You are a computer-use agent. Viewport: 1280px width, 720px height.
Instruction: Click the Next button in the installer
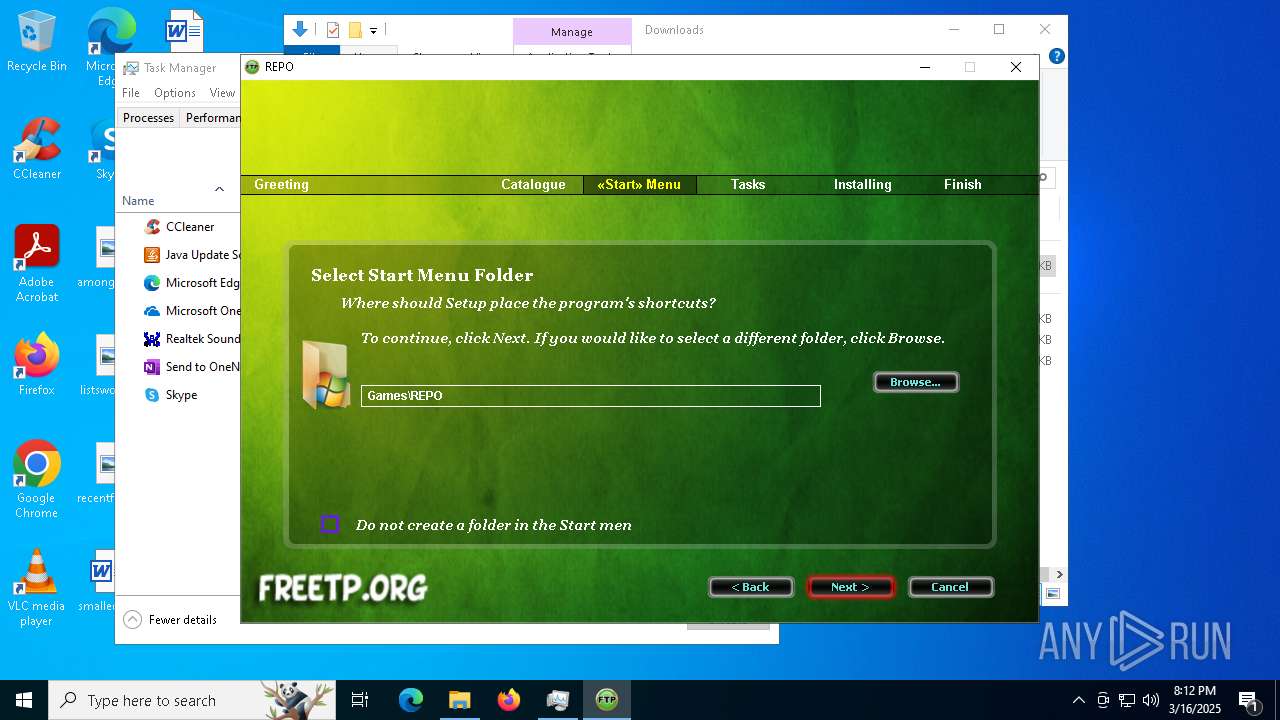pos(850,587)
